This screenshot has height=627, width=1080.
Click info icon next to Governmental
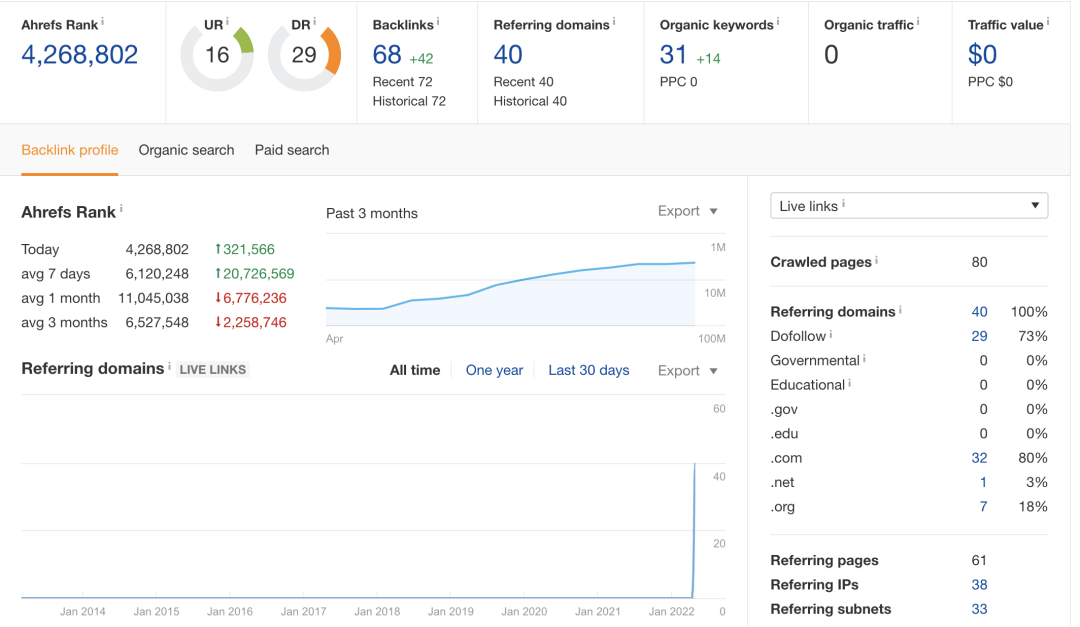(x=864, y=359)
